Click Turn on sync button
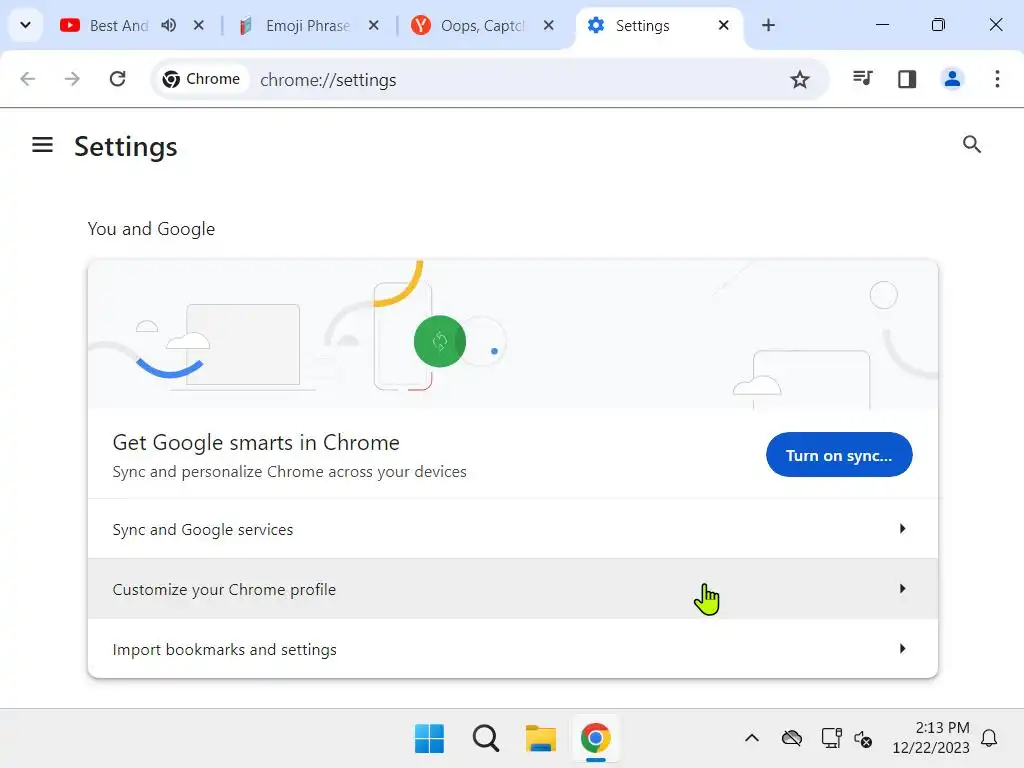The height and width of the screenshot is (768, 1024). tap(839, 455)
